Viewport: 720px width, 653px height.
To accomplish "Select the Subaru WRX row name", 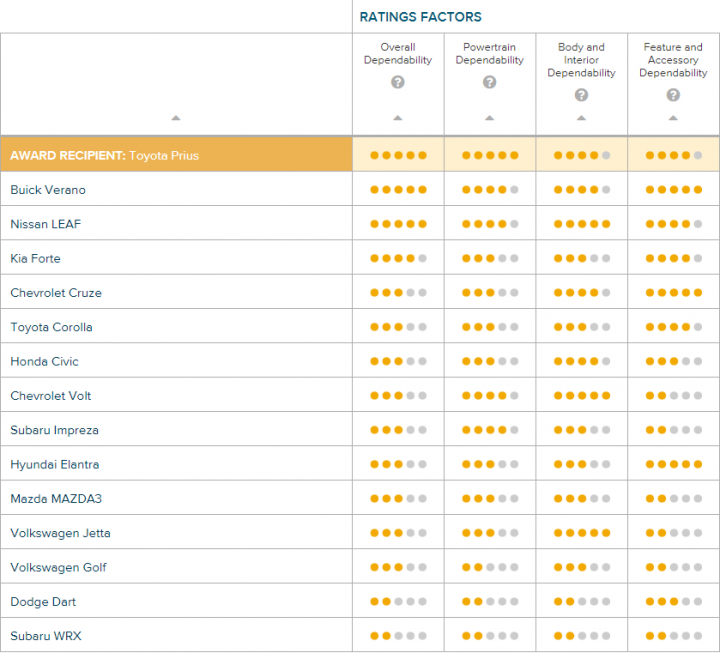I will tap(46, 636).
